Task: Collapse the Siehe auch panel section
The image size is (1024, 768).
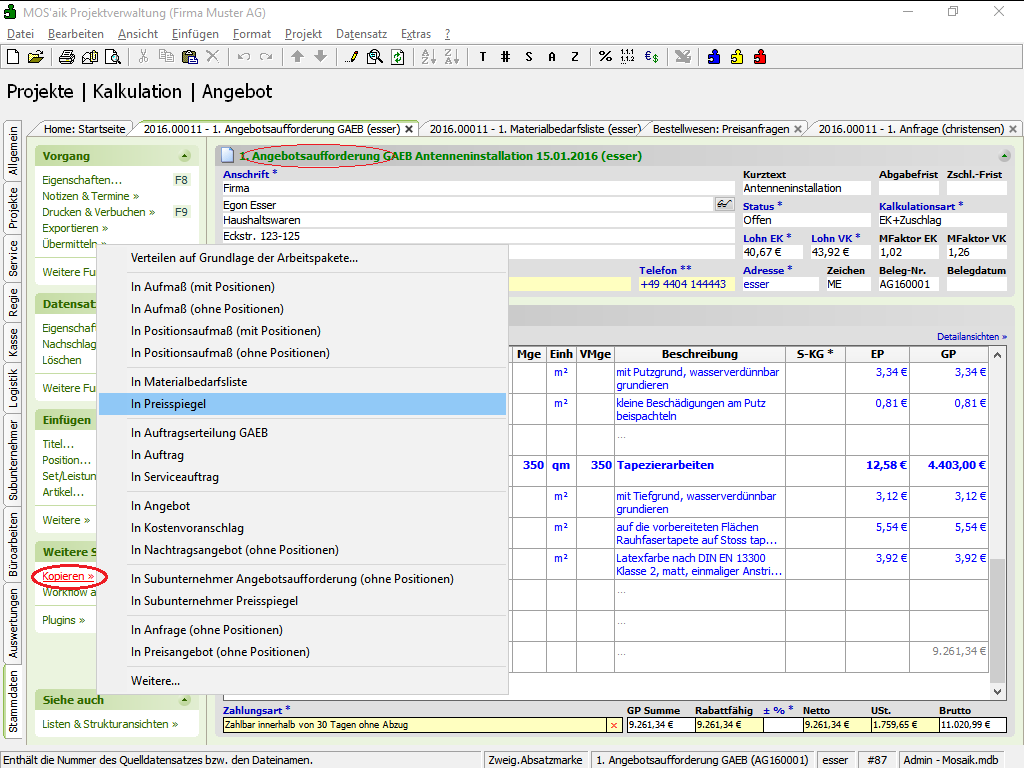Action: point(184,700)
